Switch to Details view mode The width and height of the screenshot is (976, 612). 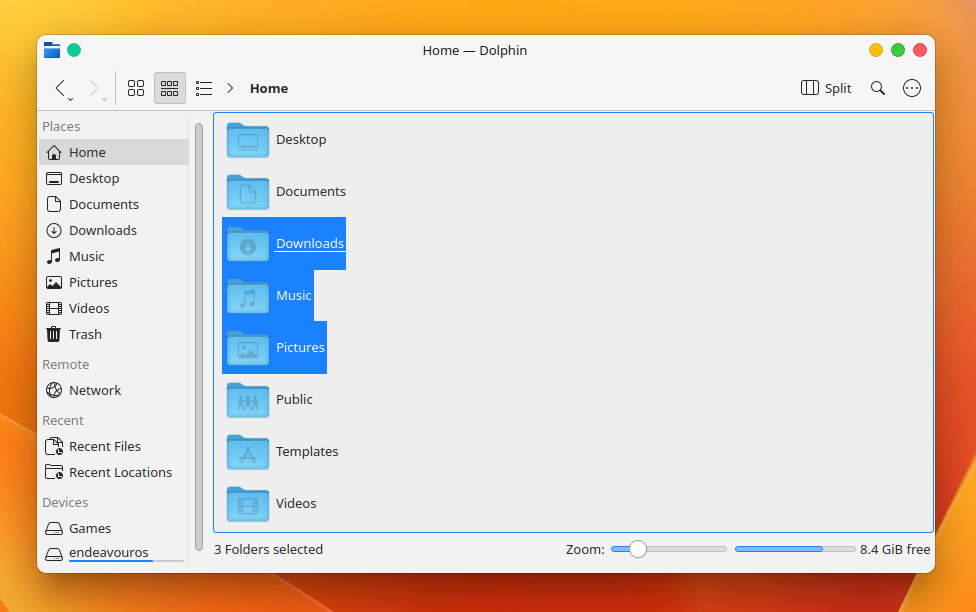point(204,88)
